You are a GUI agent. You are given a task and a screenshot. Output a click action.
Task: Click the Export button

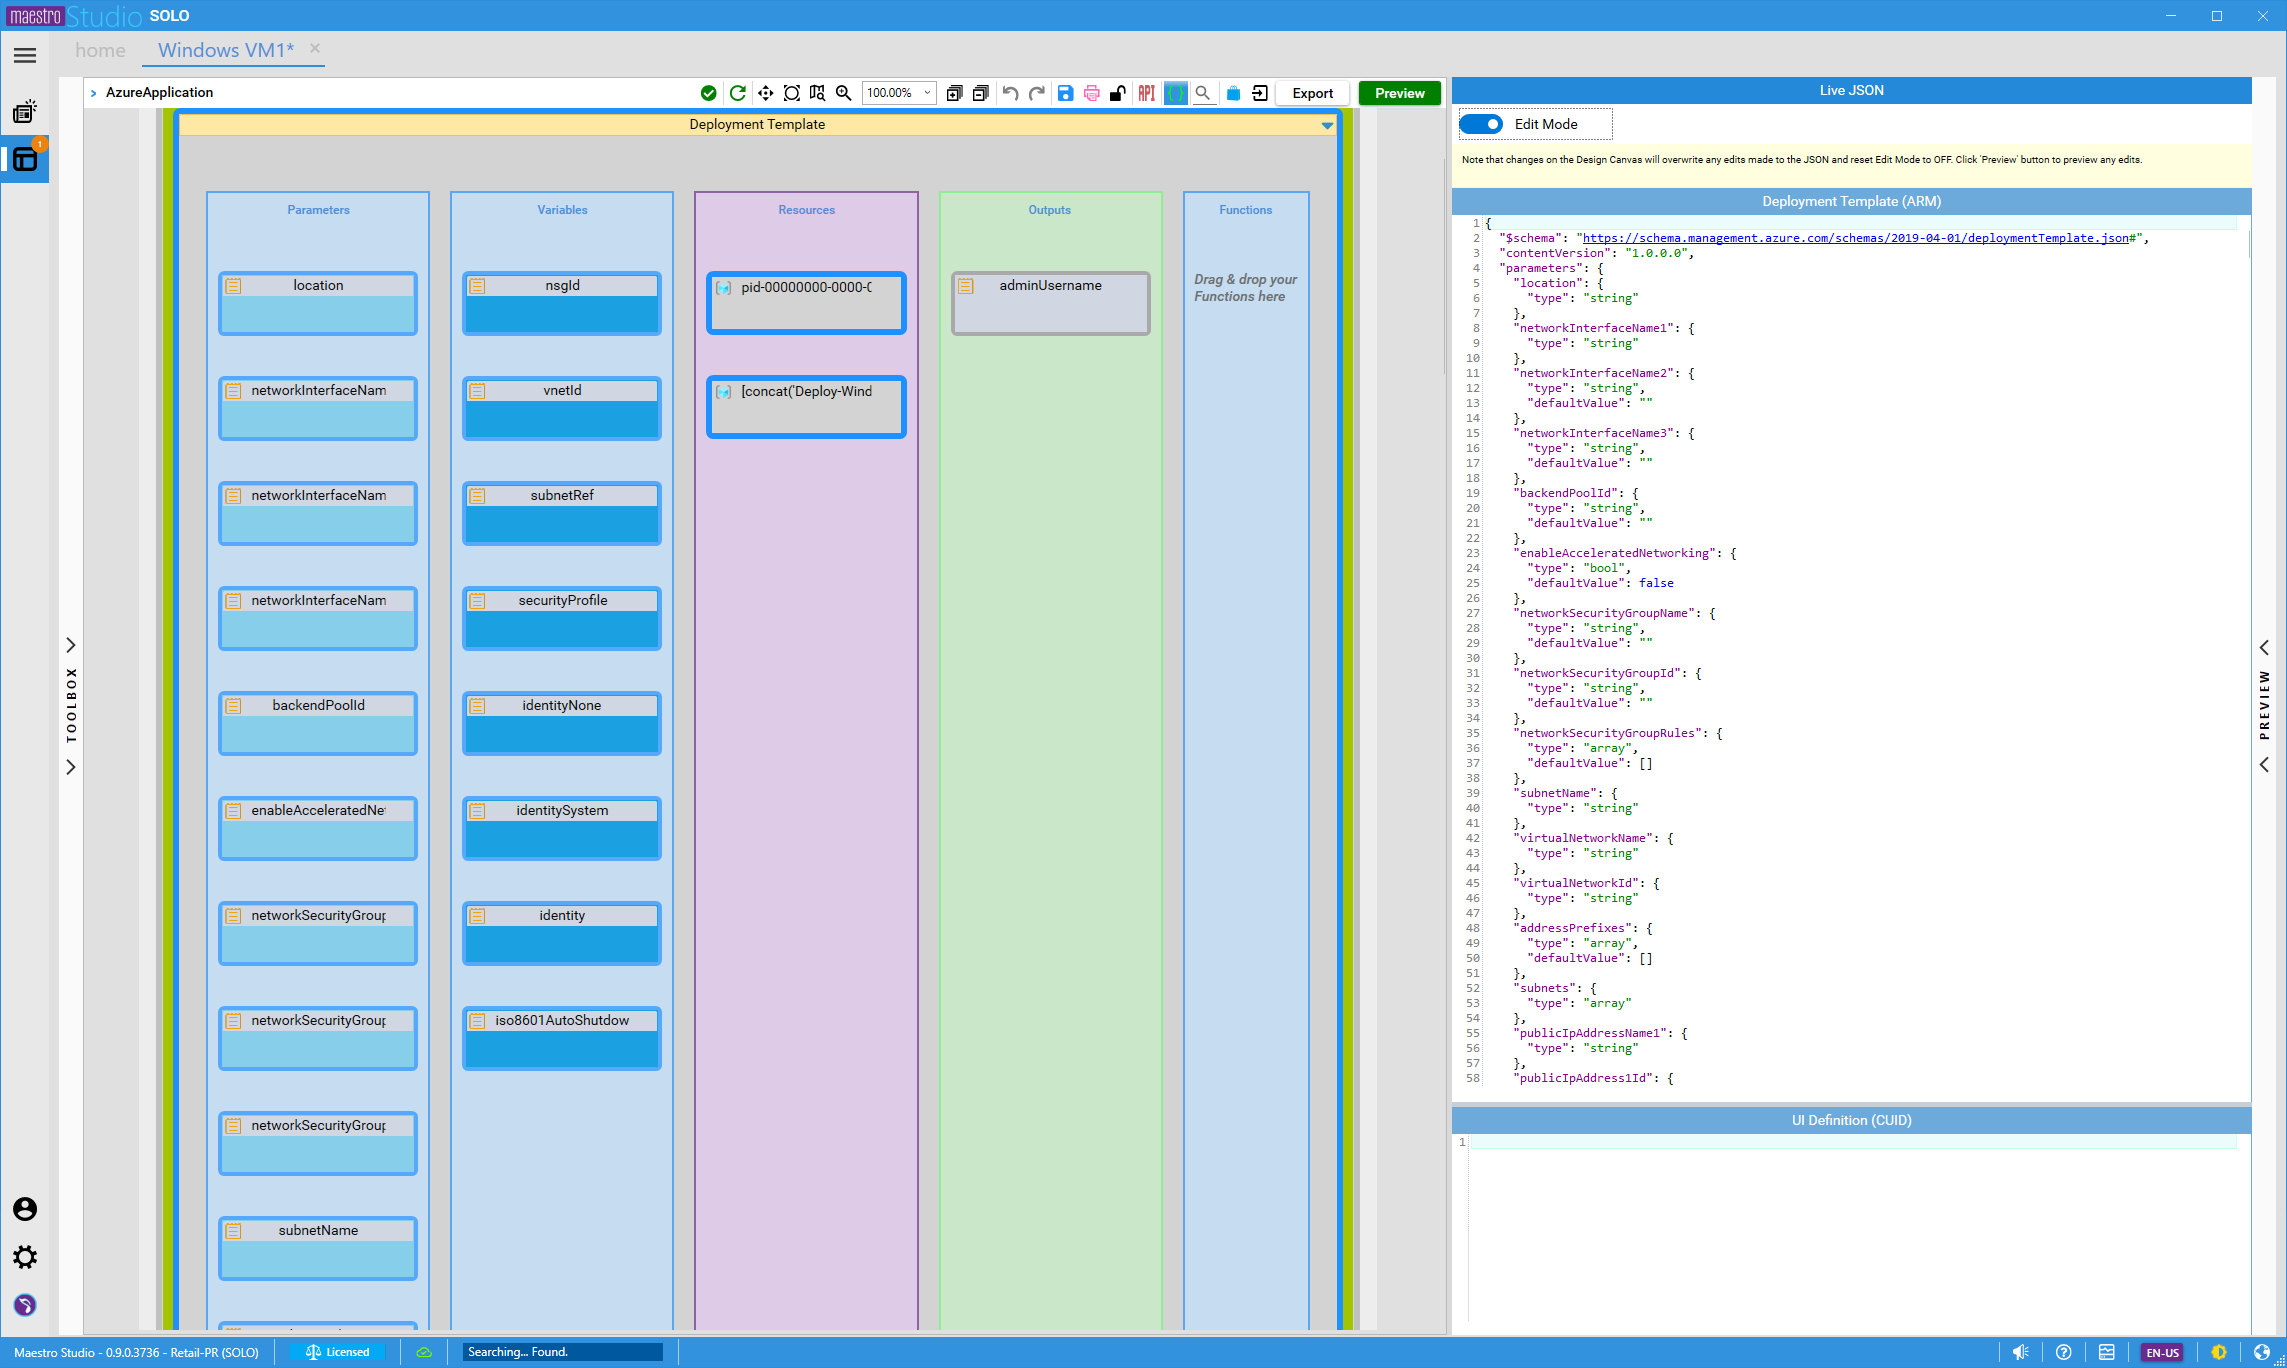pyautogui.click(x=1313, y=93)
